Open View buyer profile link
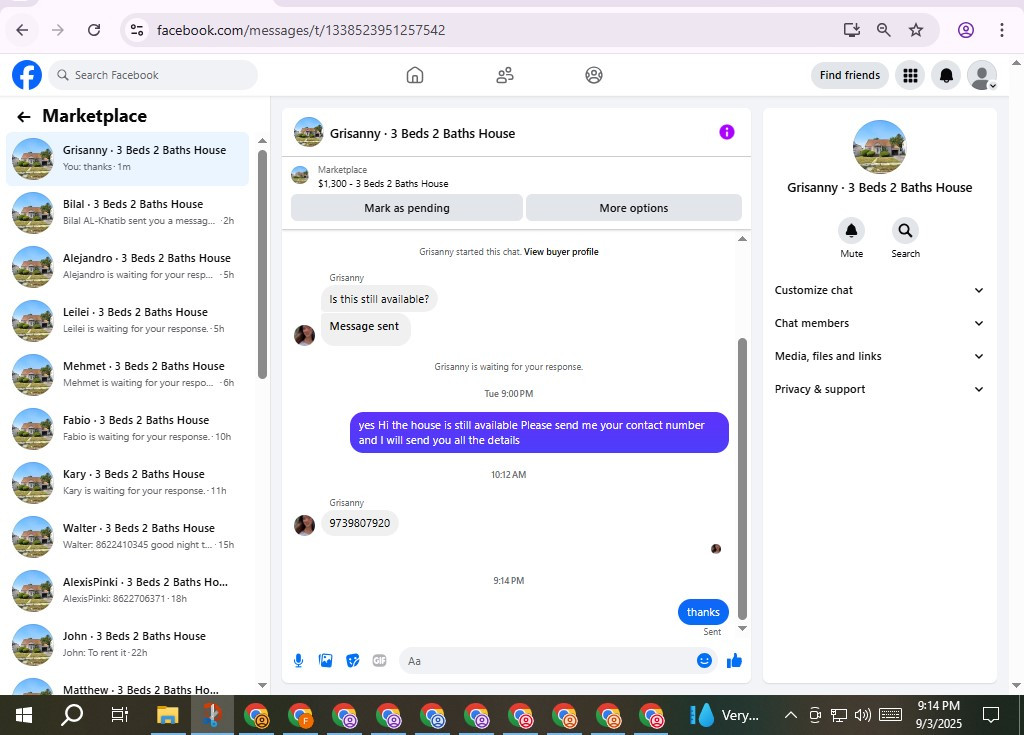This screenshot has height=735, width=1024. pos(561,252)
